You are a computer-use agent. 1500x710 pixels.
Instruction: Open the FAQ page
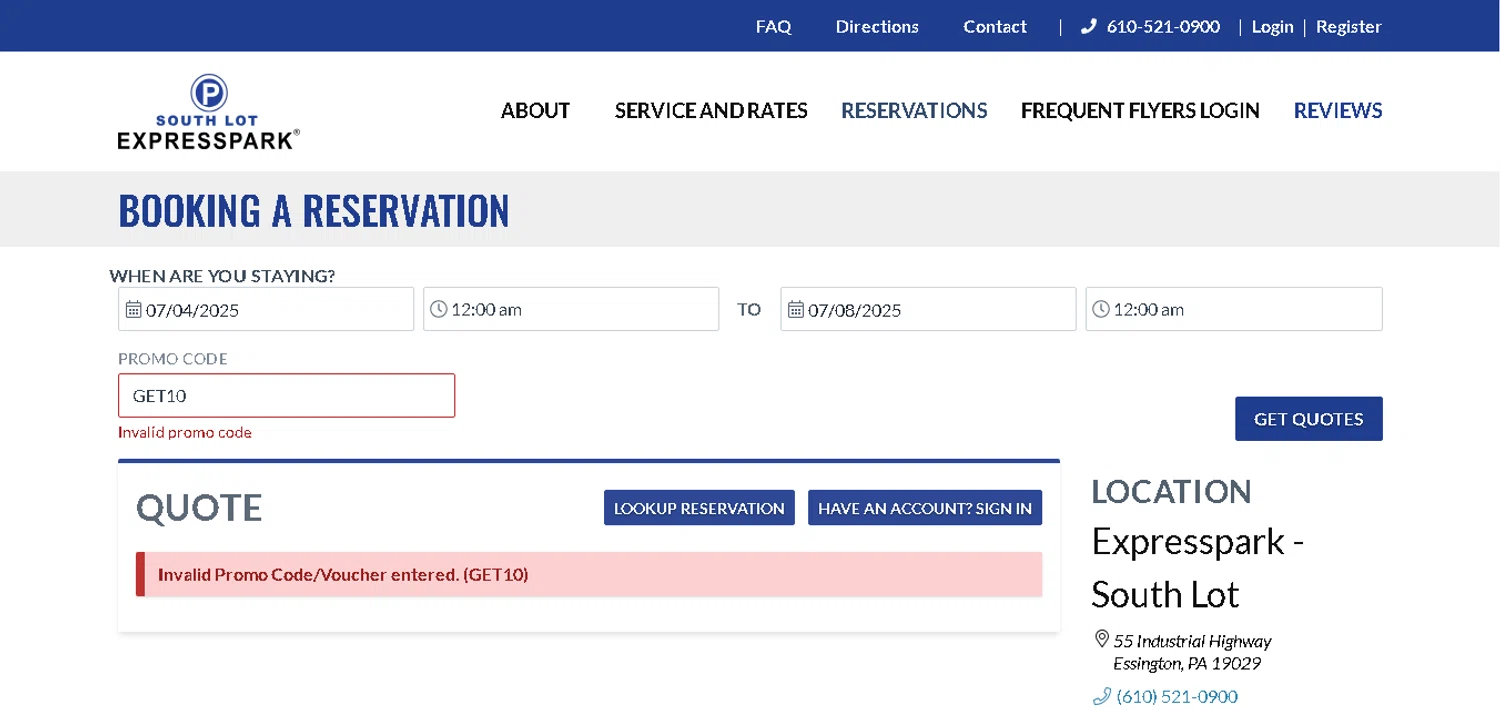coord(773,27)
